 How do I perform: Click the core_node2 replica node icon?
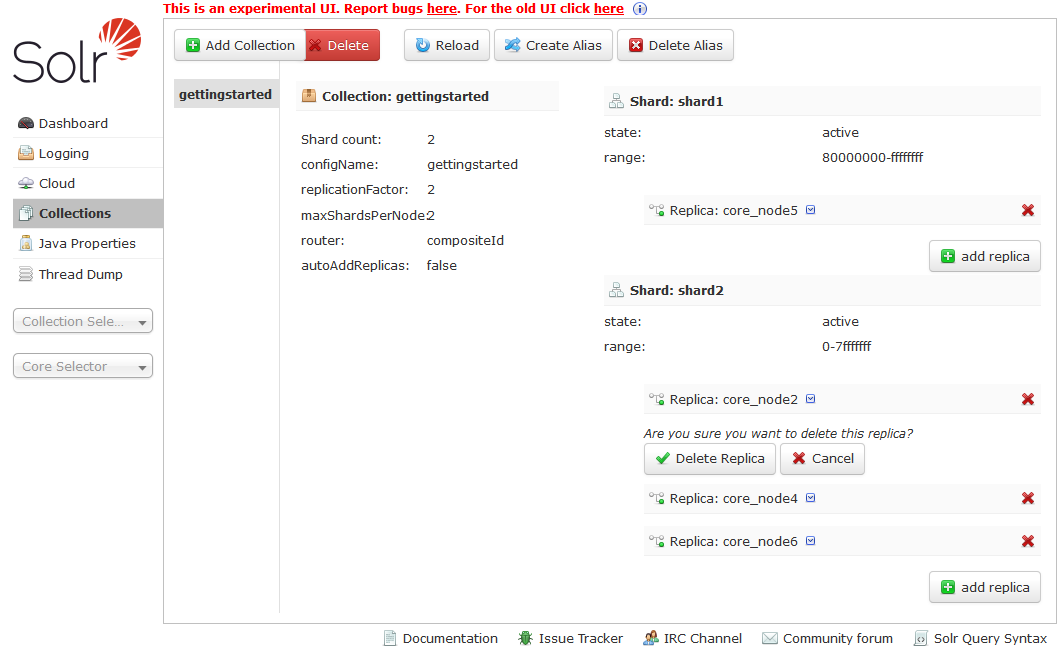click(656, 399)
